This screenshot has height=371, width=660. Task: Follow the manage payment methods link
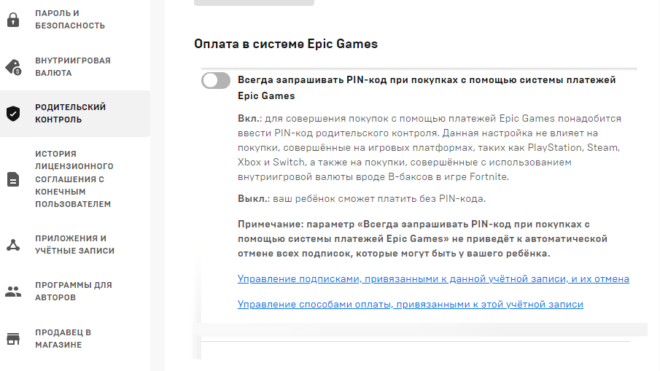click(x=410, y=304)
